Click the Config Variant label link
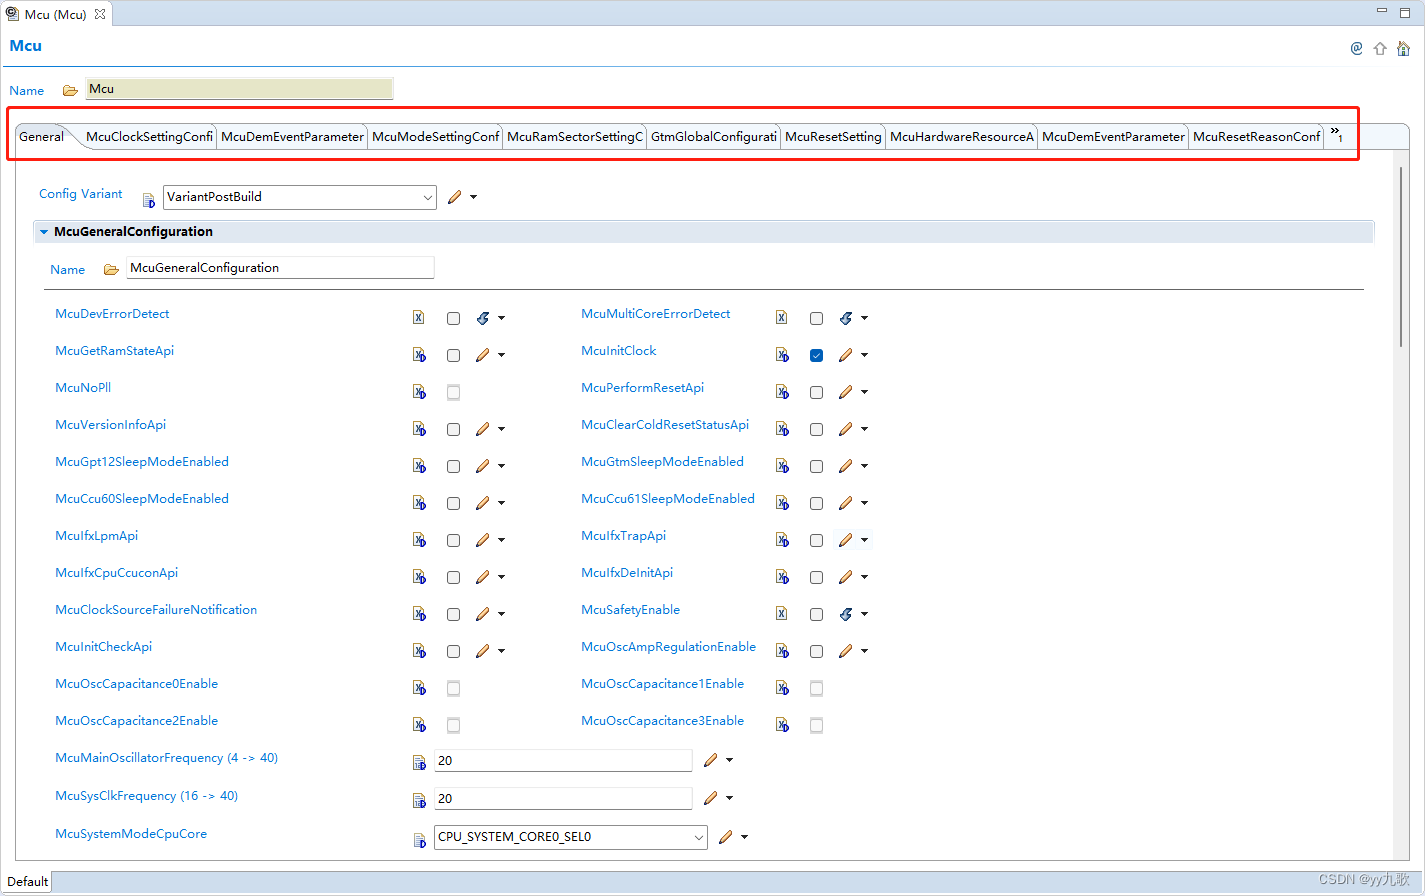Viewport: 1425px width, 896px height. 81,194
